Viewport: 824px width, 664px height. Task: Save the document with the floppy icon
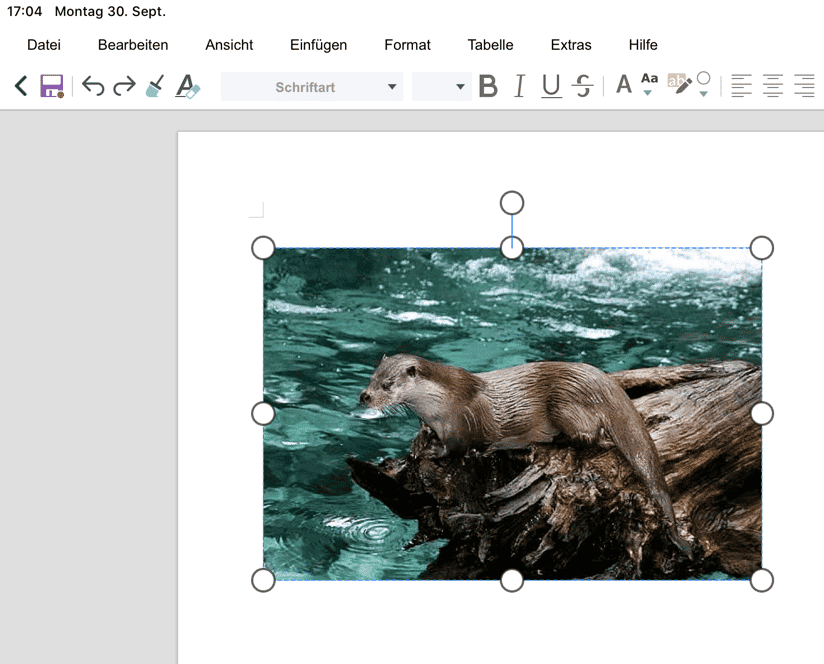(52, 86)
